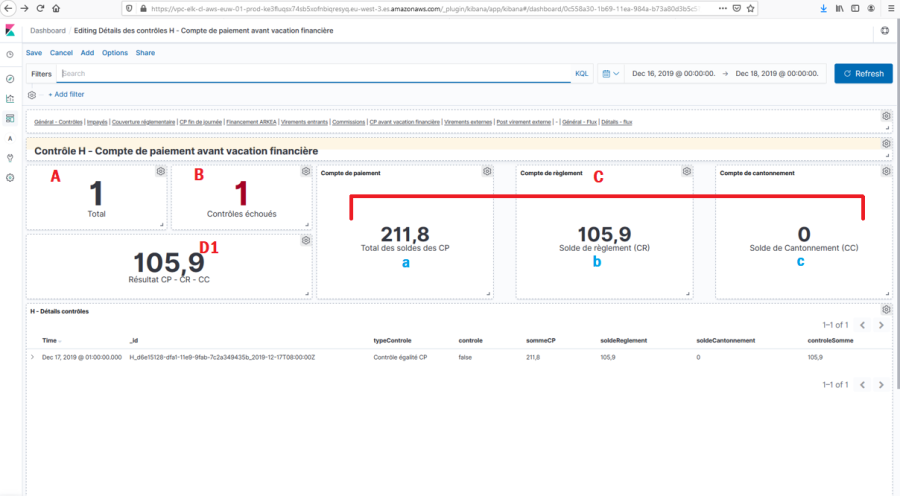The height and width of the screenshot is (496, 900).
Task: Click the Add filter link
Action: click(x=67, y=94)
